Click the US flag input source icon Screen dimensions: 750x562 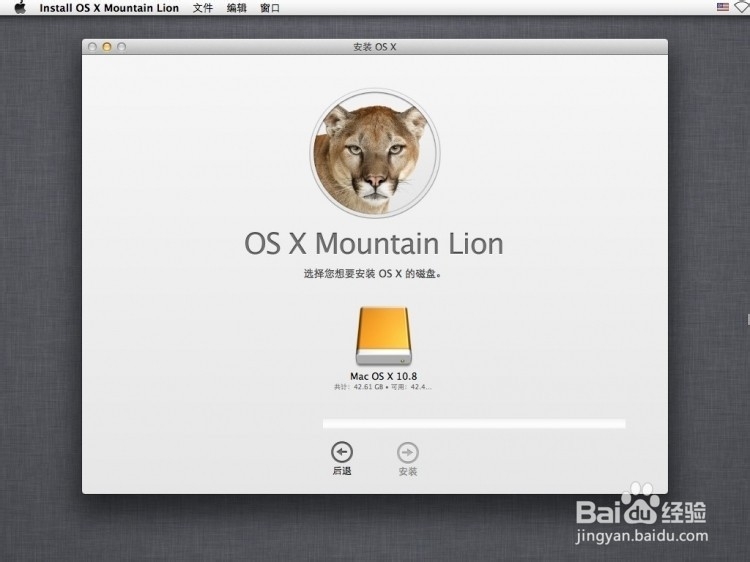pos(723,7)
